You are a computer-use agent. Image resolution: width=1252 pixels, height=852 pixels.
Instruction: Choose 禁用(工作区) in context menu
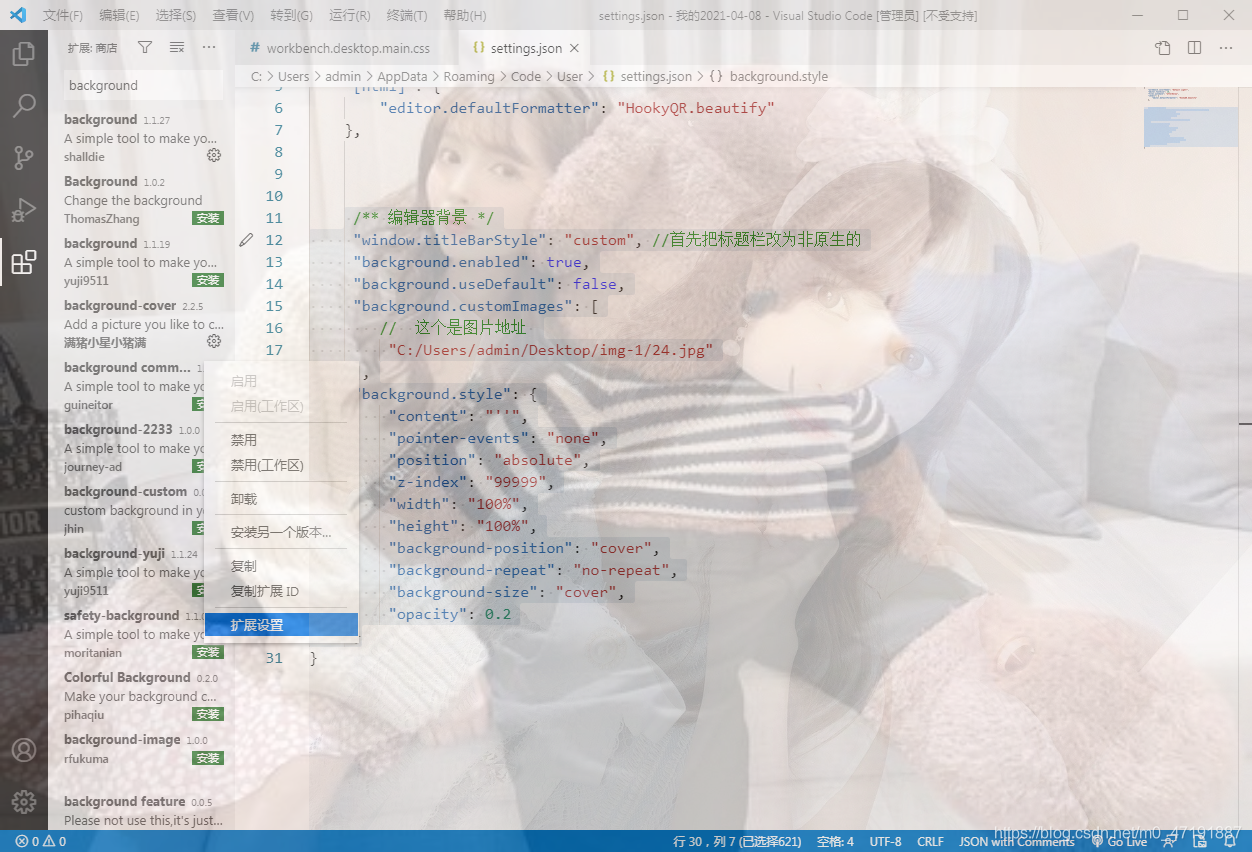click(281, 465)
